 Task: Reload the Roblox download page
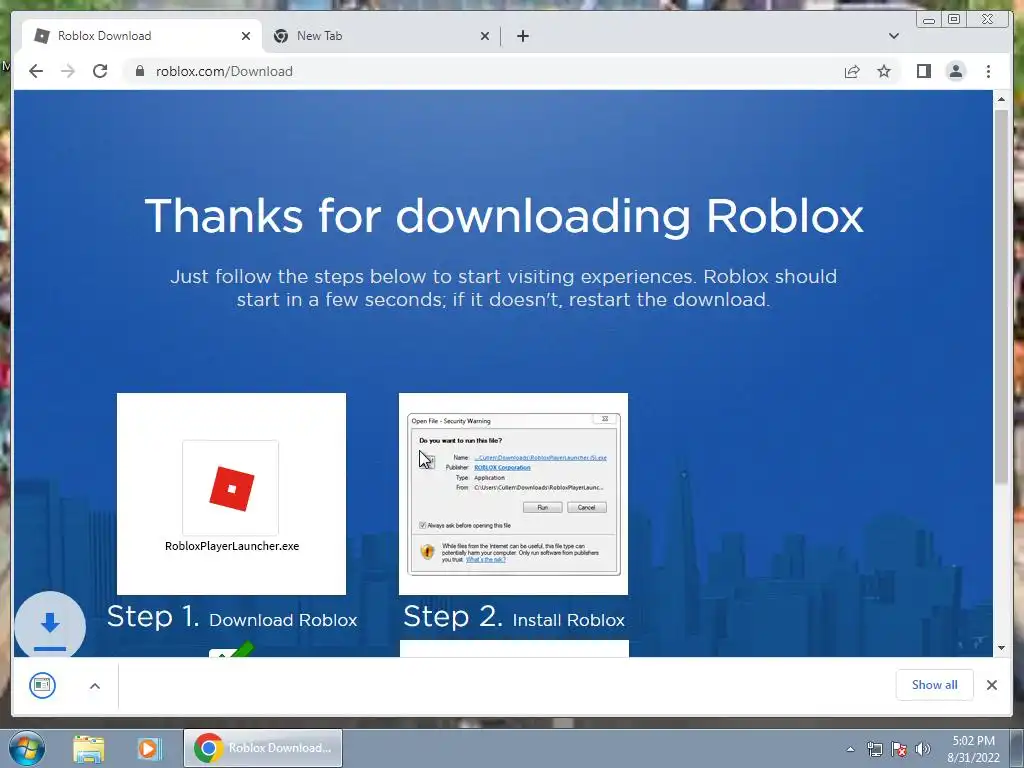tap(100, 71)
